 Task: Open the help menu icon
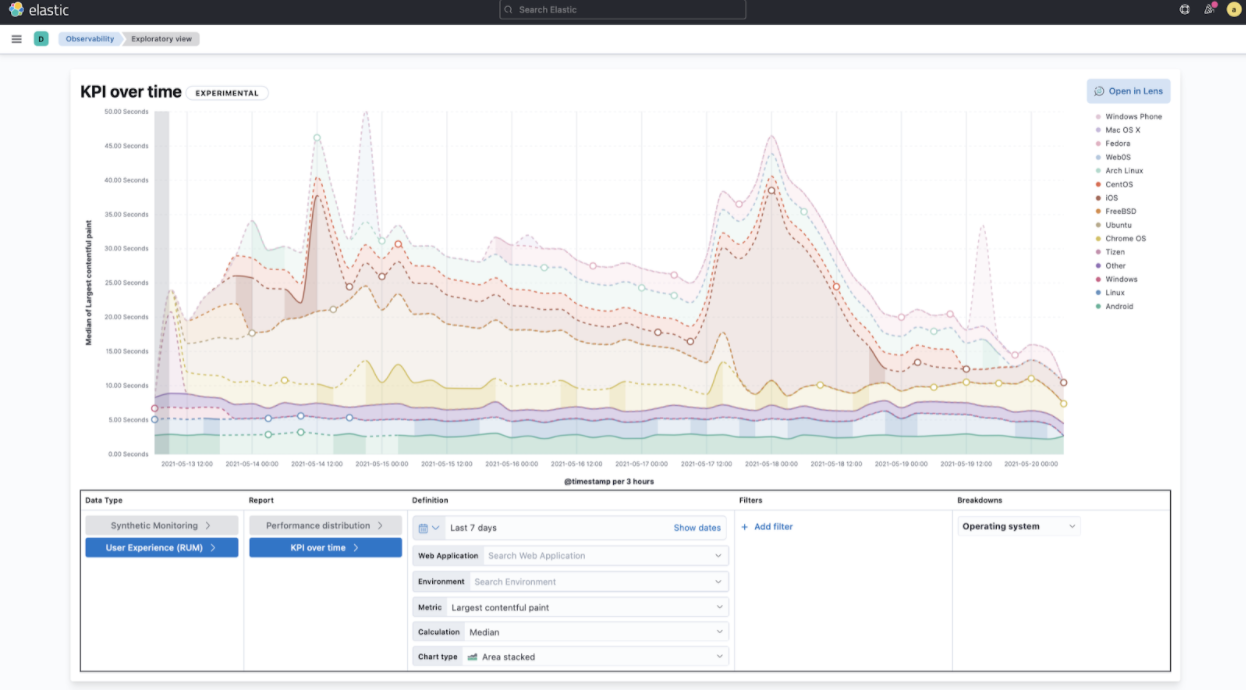tap(1185, 10)
